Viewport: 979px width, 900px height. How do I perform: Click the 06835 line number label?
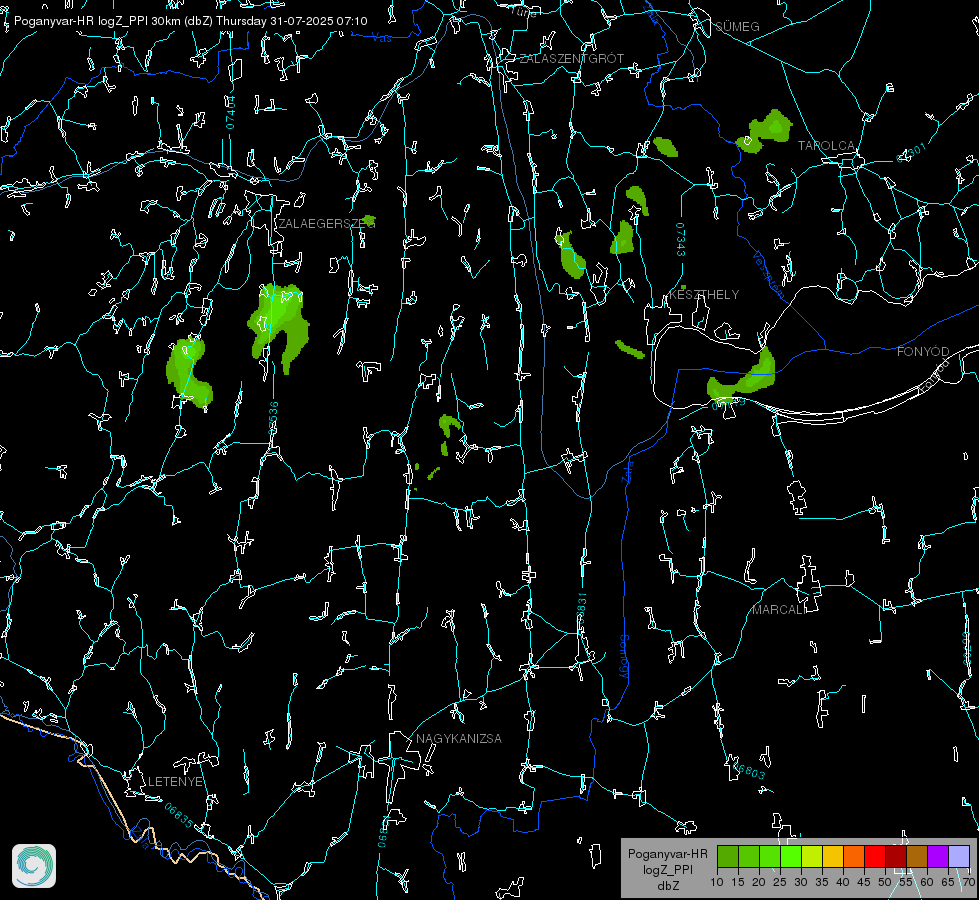point(179,816)
